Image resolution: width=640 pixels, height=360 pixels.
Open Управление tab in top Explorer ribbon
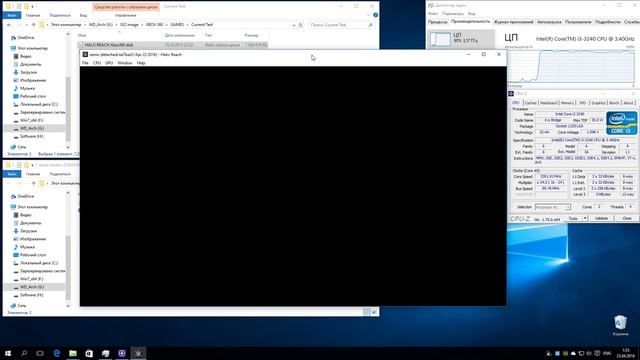tap(125, 15)
